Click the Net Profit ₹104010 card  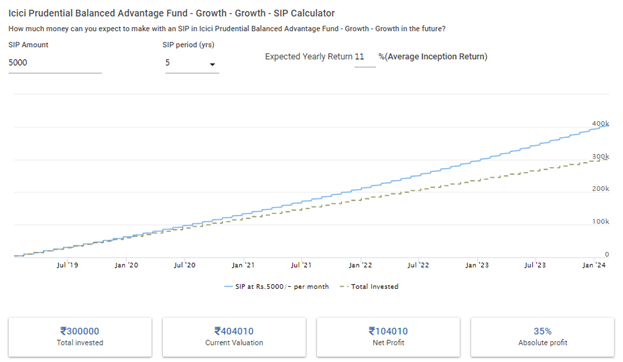(x=388, y=337)
